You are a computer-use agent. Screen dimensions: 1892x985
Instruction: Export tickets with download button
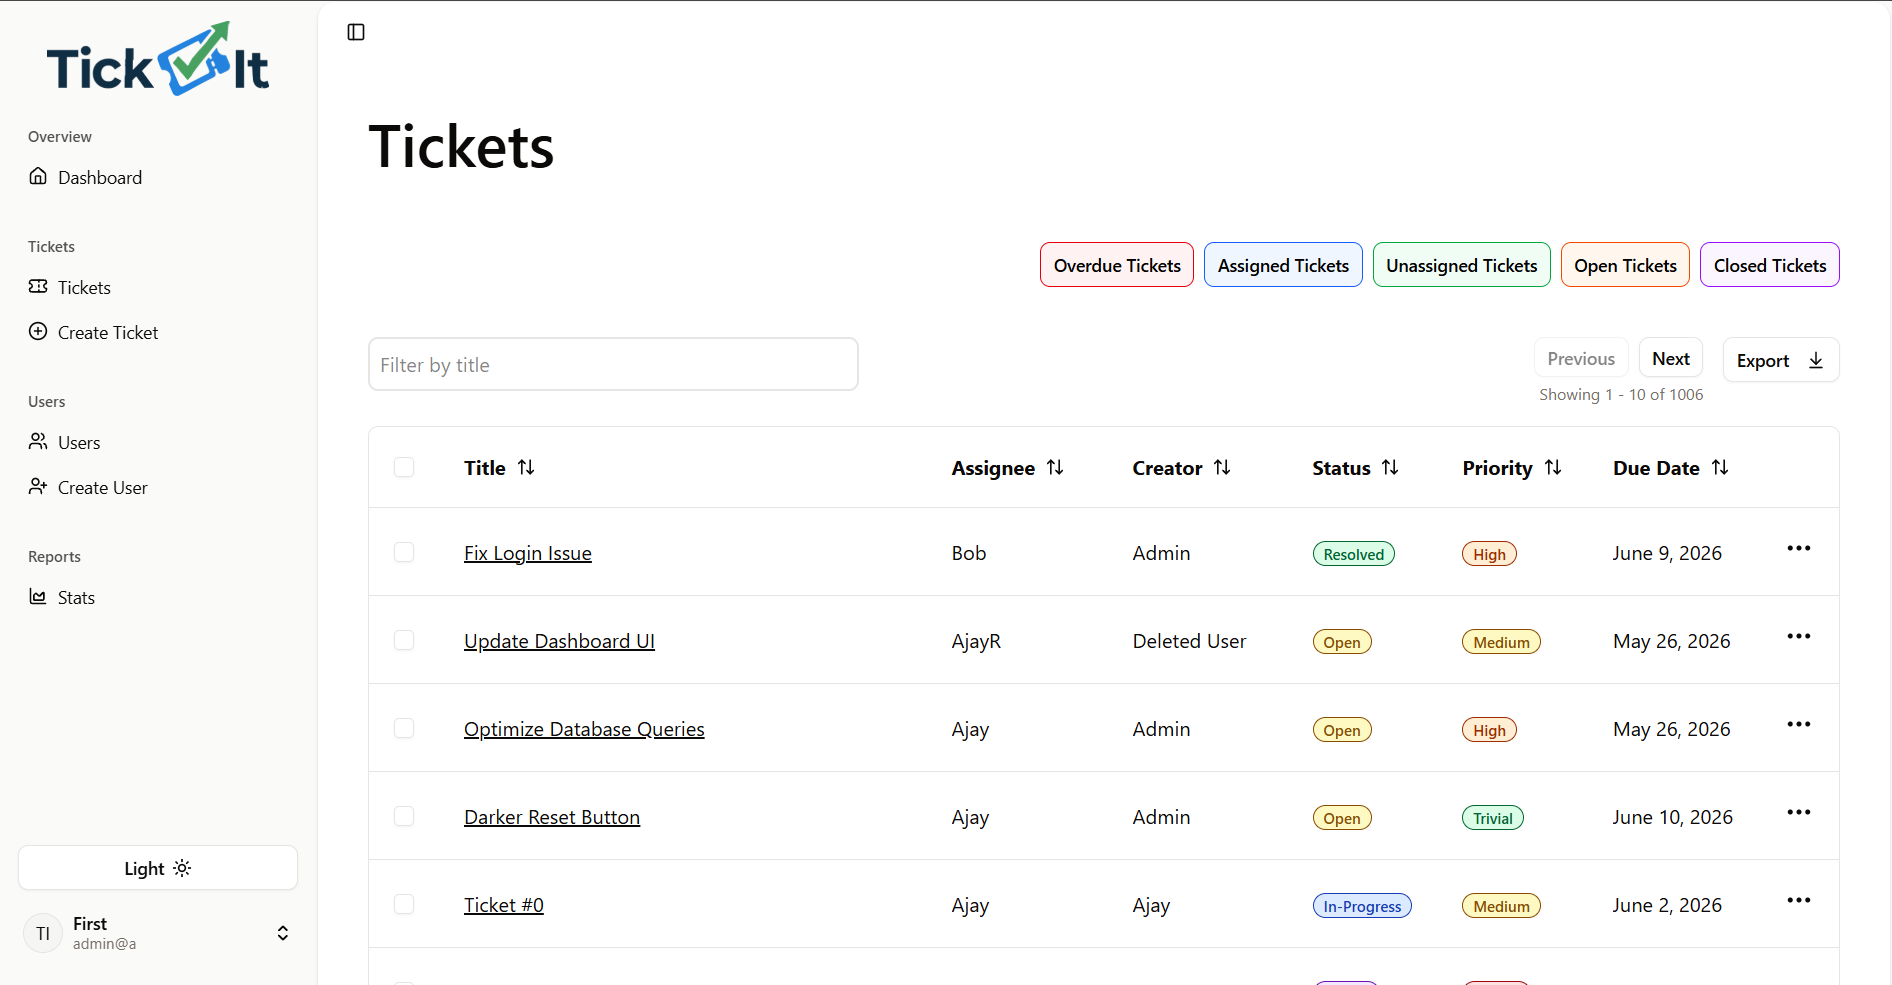pos(1781,360)
